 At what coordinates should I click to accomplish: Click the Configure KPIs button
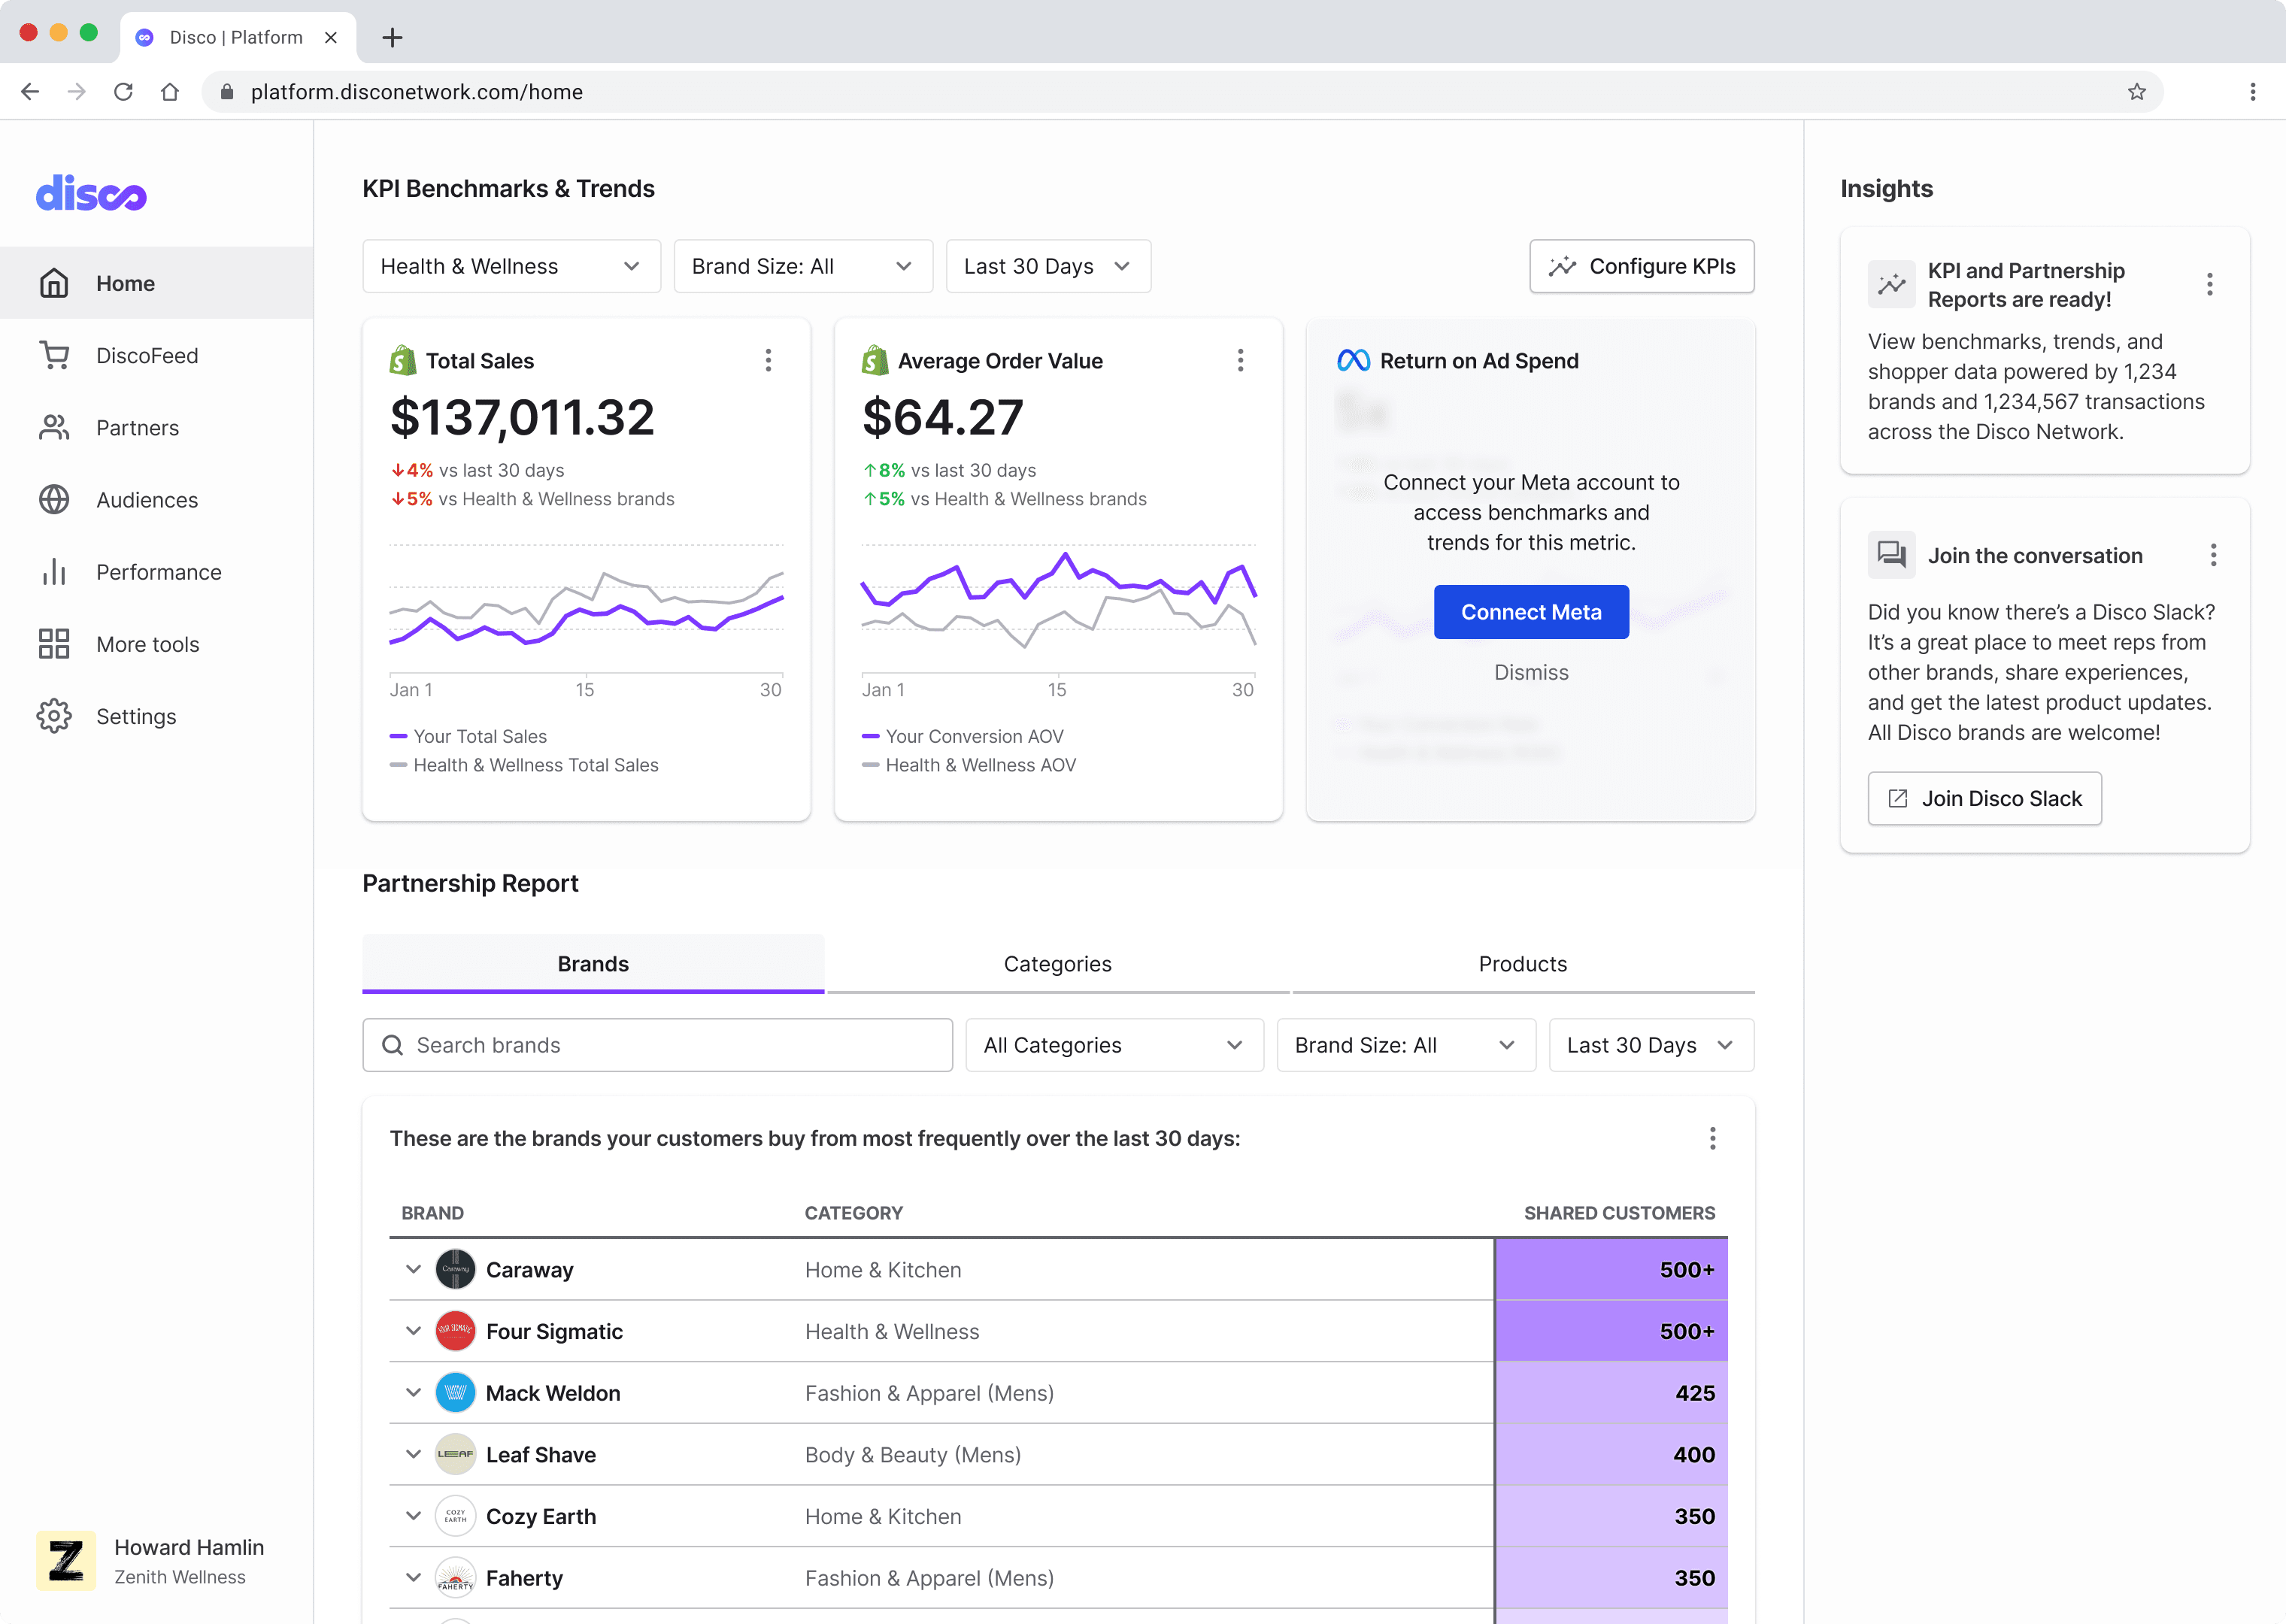(x=1642, y=266)
